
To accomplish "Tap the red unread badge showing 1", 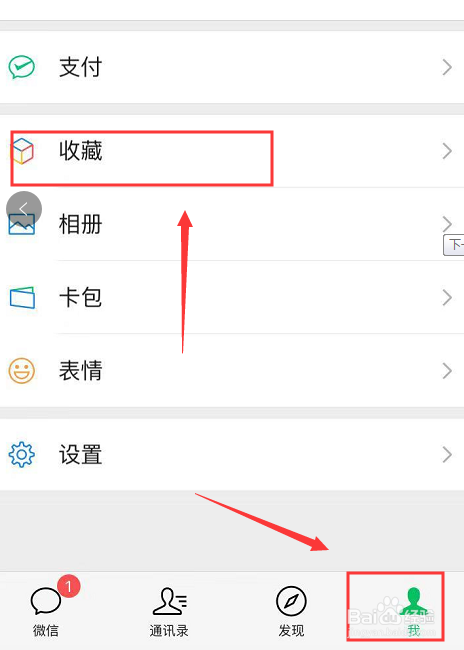I will 68,586.
